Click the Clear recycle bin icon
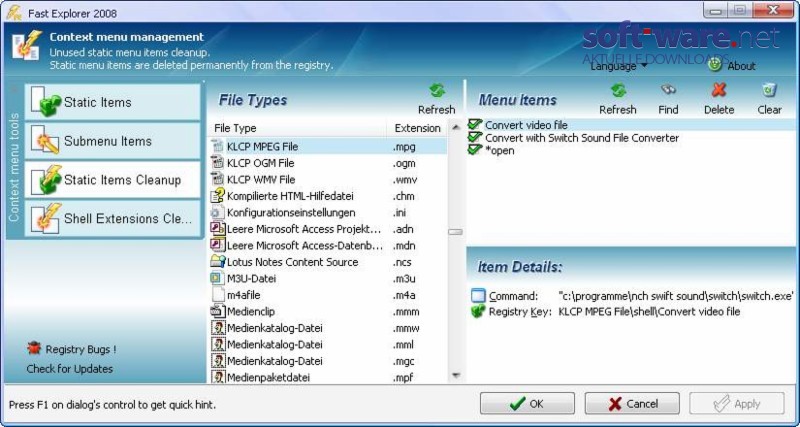This screenshot has width=800, height=427. pos(769,90)
